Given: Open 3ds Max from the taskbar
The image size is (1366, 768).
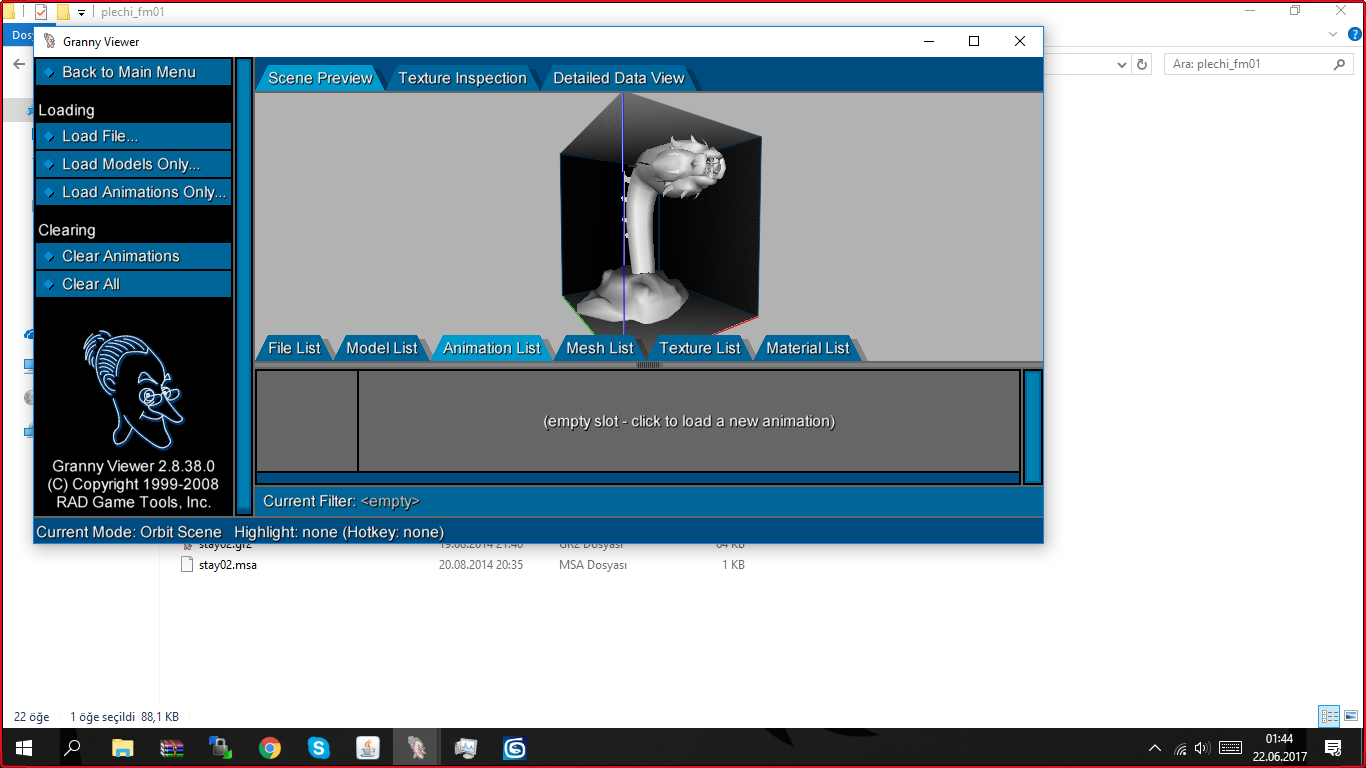Looking at the screenshot, I should click(x=515, y=747).
